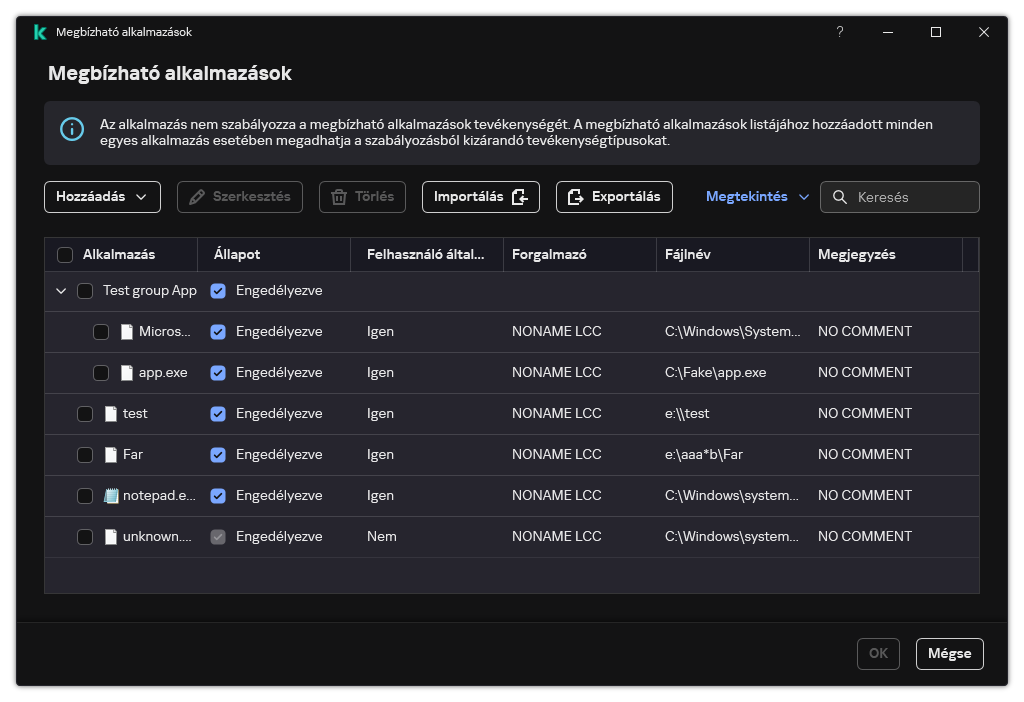Click the magnifier icon in search box
The width and height of the screenshot is (1024, 702).
click(840, 197)
